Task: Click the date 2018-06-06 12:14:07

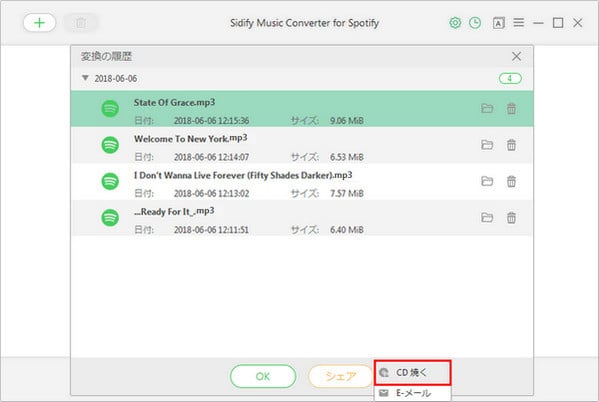Action: 212,157
